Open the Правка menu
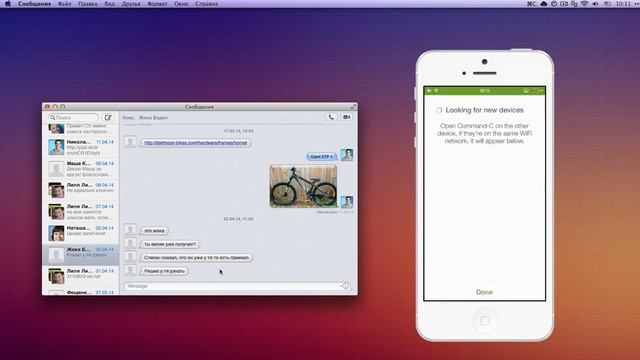The height and width of the screenshot is (360, 640). 87,4
